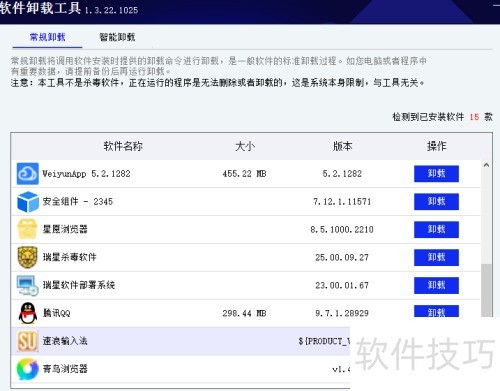This screenshot has width=500, height=391.
Task: Click the 速浪输入法 SU icon
Action: (27, 341)
